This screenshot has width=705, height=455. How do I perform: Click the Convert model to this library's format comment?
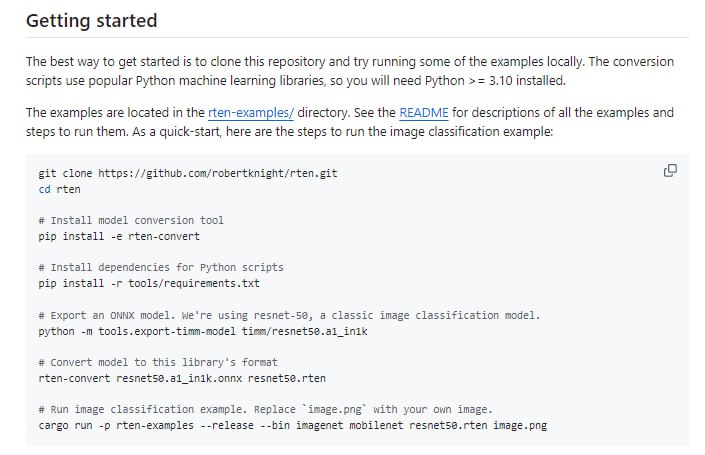pyautogui.click(x=157, y=362)
